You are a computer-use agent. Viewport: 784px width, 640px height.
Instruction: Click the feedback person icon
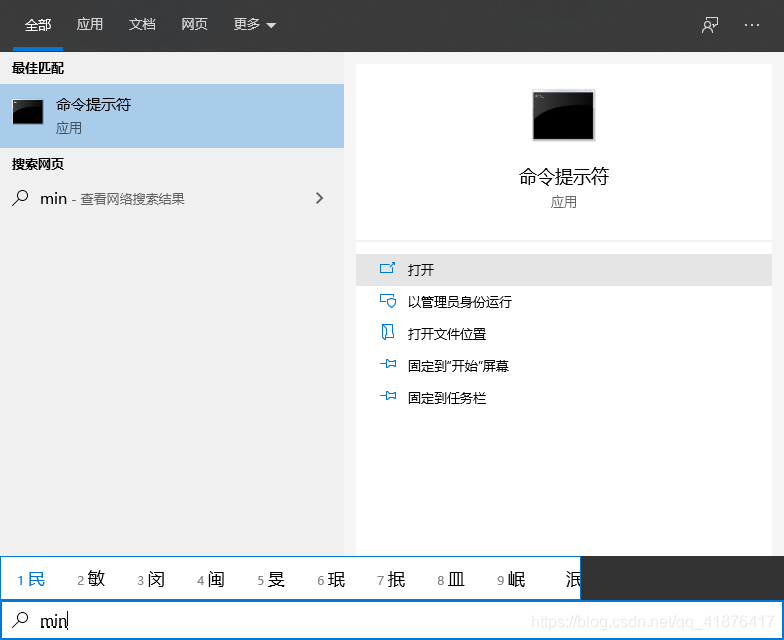coord(710,24)
